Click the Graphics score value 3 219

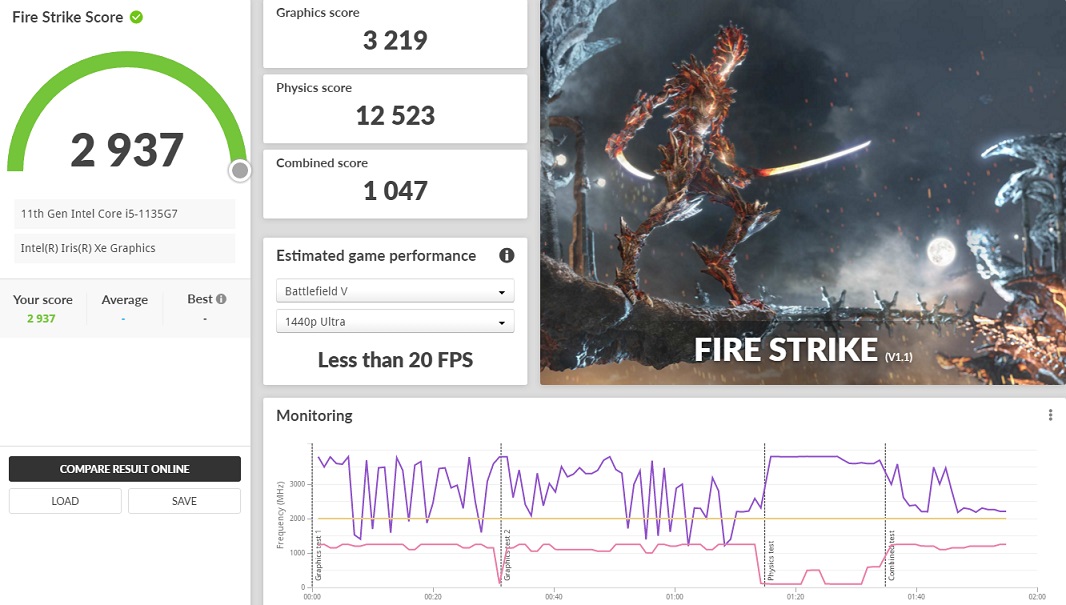point(395,41)
